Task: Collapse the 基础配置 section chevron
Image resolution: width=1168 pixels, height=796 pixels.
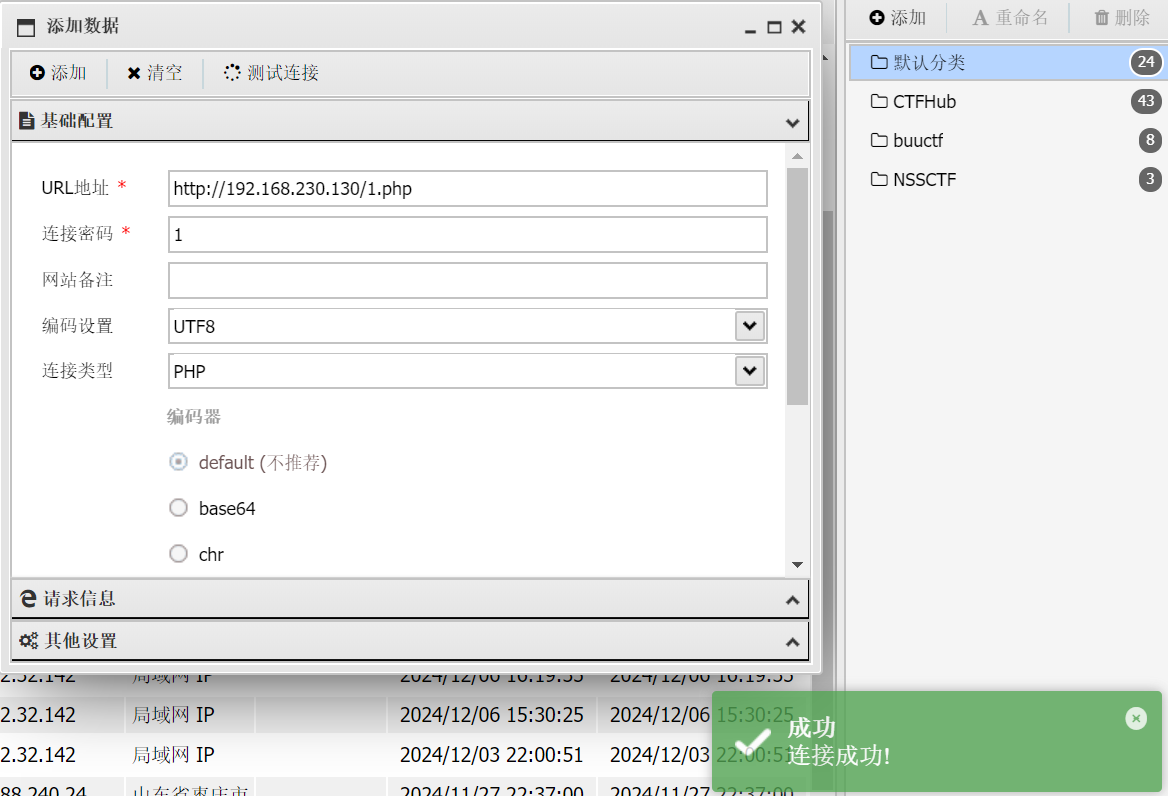Action: click(793, 122)
